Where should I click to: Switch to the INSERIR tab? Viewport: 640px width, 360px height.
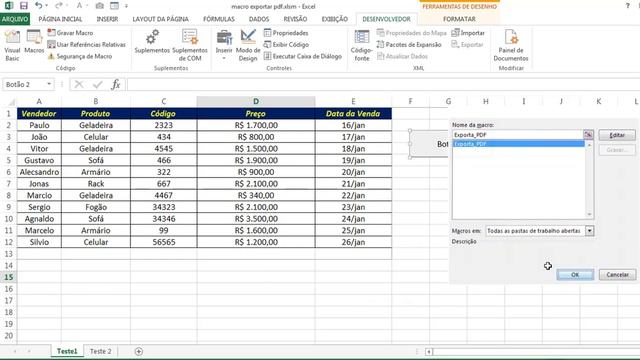[107, 19]
